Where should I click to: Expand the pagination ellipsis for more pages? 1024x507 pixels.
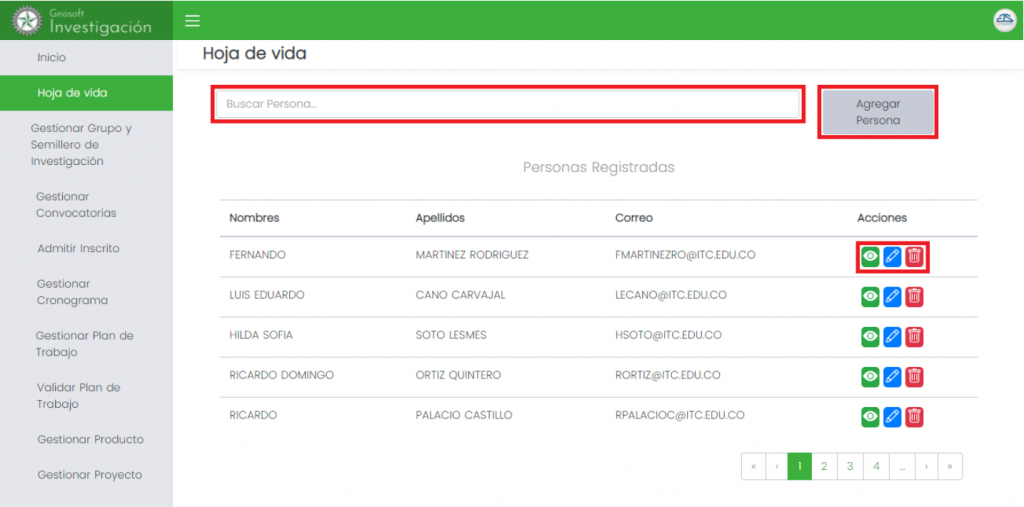(x=901, y=466)
